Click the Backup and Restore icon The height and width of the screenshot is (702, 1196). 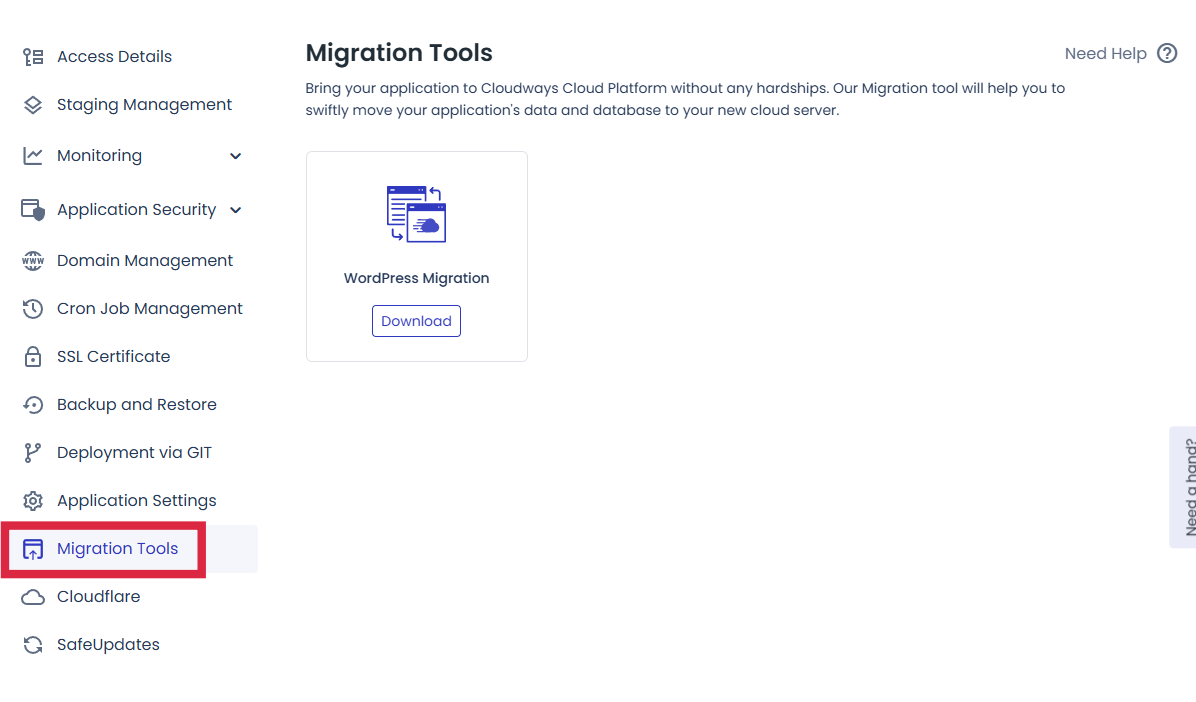pos(33,404)
